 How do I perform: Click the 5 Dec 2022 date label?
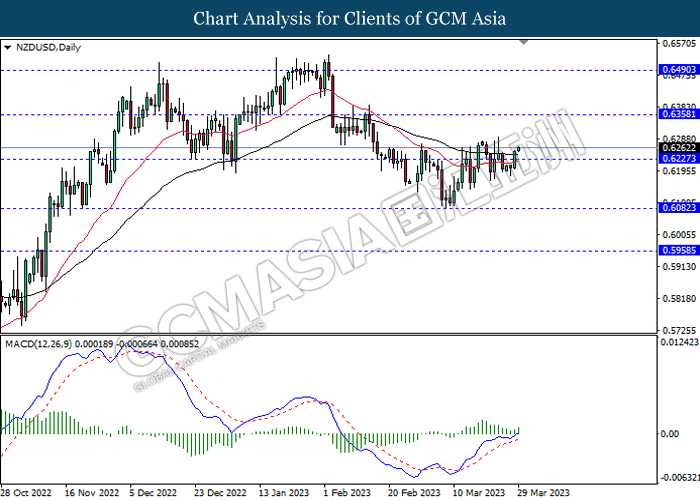point(153,492)
